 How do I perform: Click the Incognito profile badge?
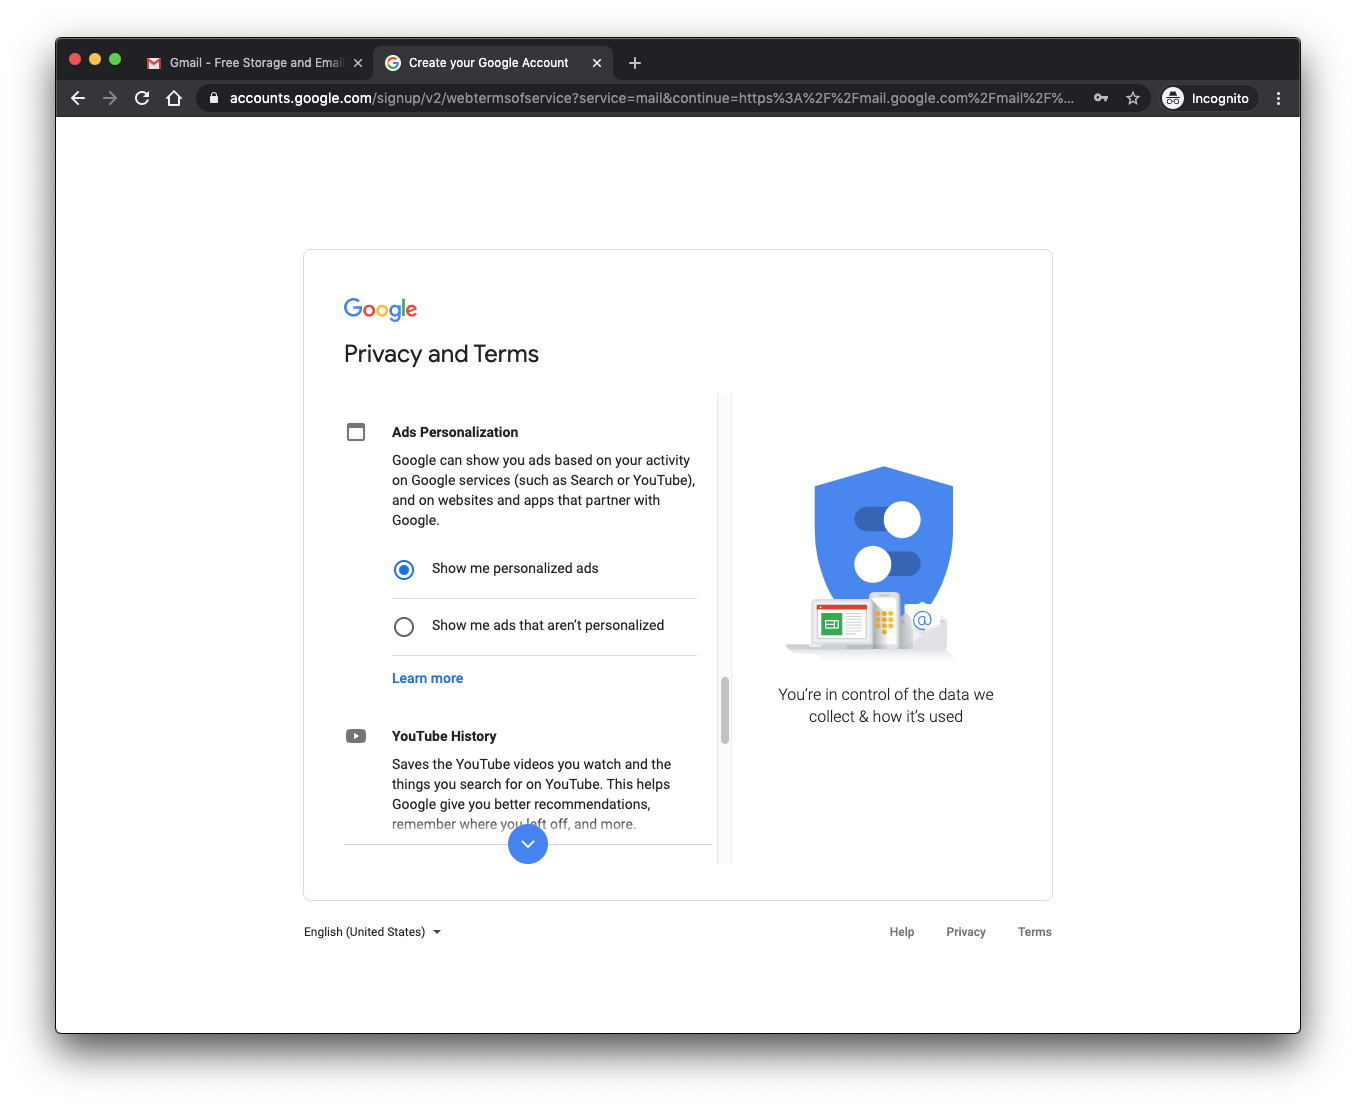tap(1207, 98)
